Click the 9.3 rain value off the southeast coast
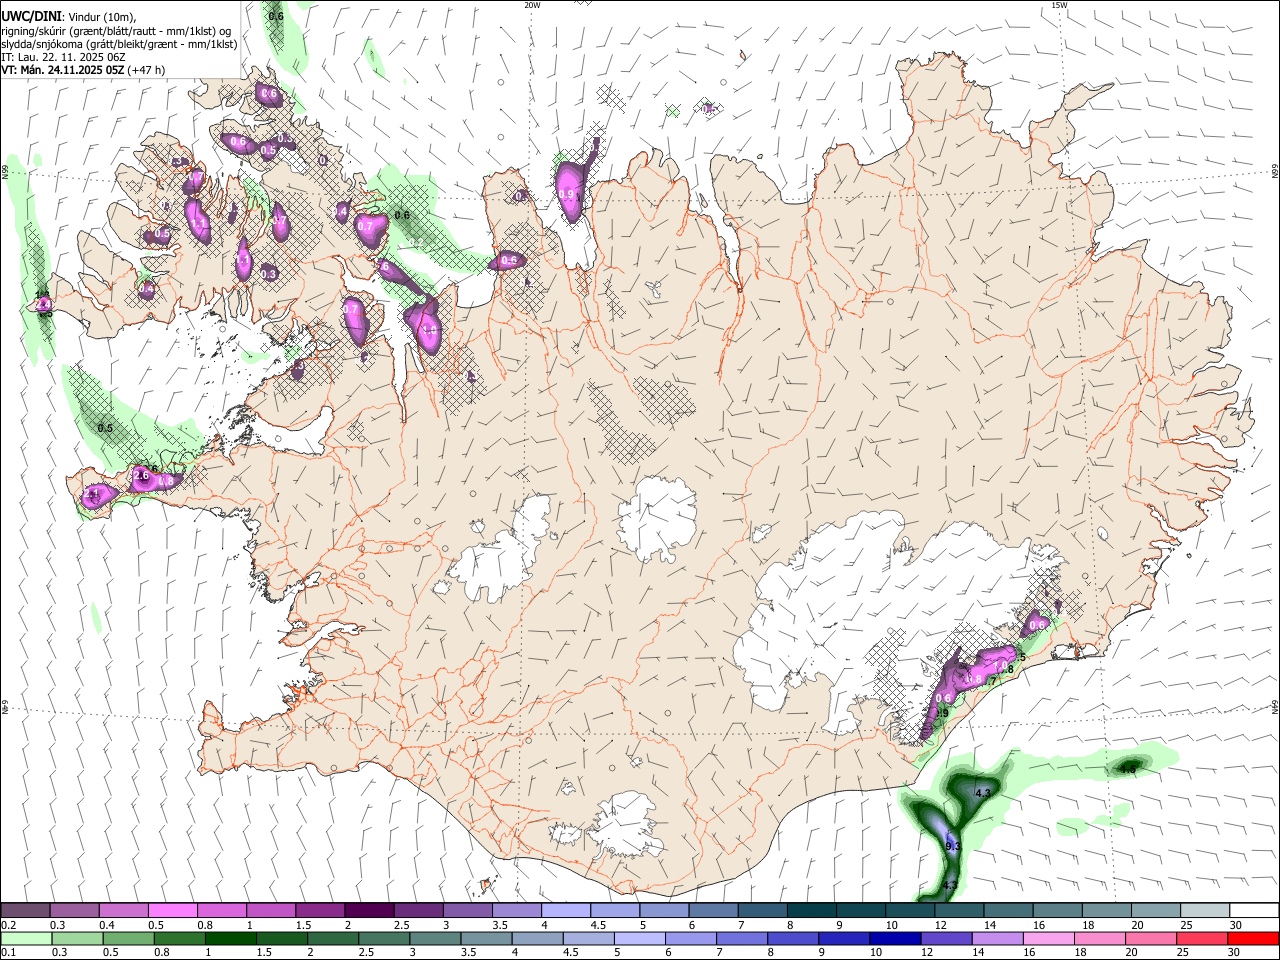This screenshot has height=960, width=1280. 952,846
